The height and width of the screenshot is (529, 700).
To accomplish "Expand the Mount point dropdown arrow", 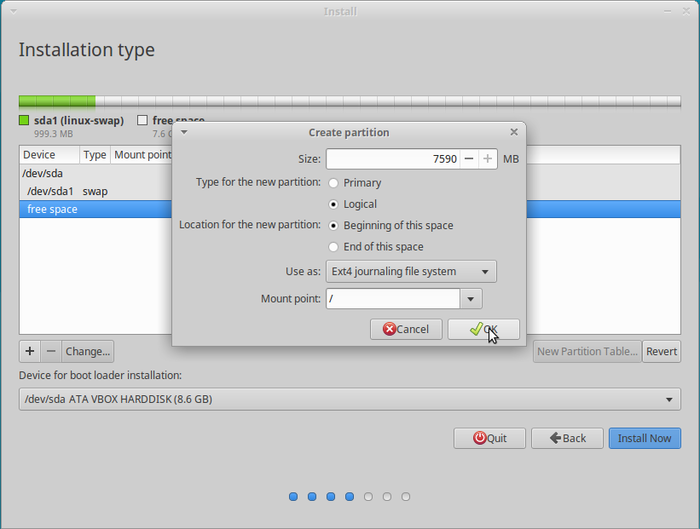I will click(x=471, y=299).
